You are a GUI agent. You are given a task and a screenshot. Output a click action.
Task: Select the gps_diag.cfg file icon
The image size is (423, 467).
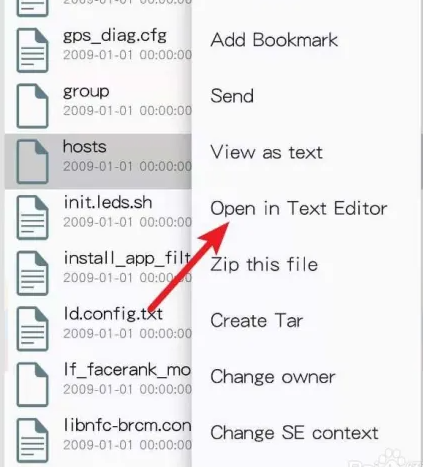coord(32,50)
